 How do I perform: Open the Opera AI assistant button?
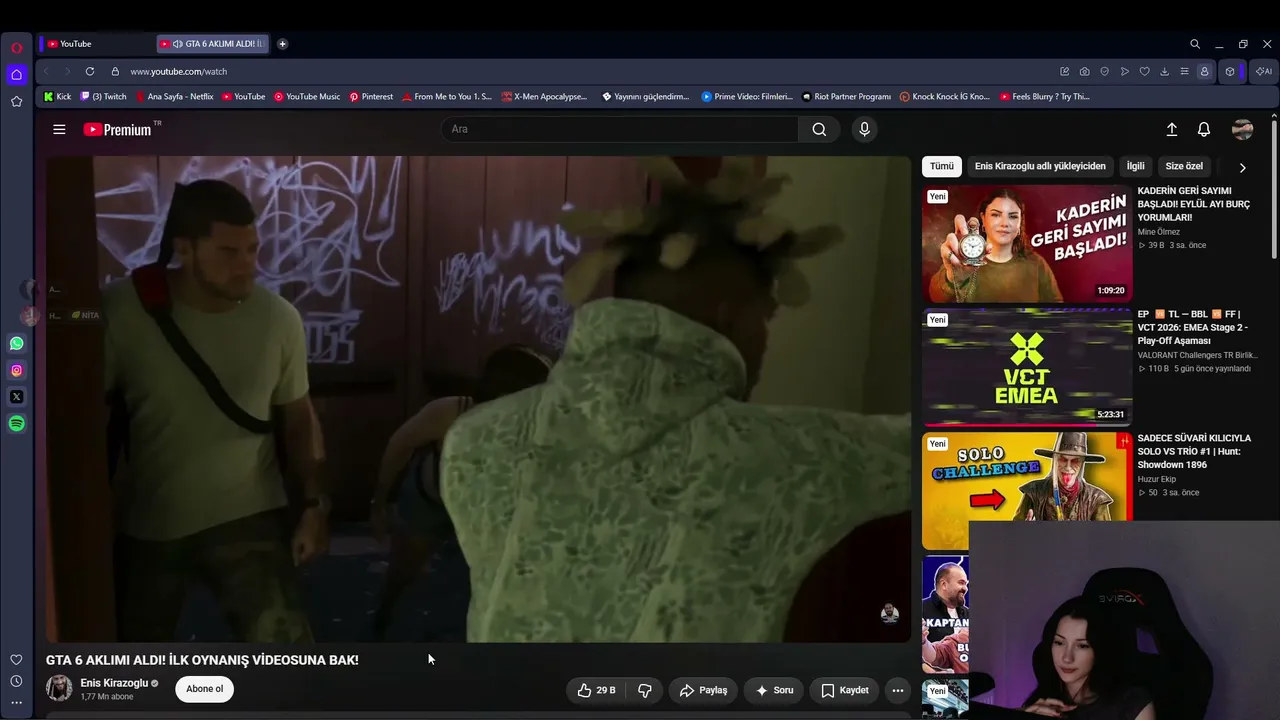1264,71
